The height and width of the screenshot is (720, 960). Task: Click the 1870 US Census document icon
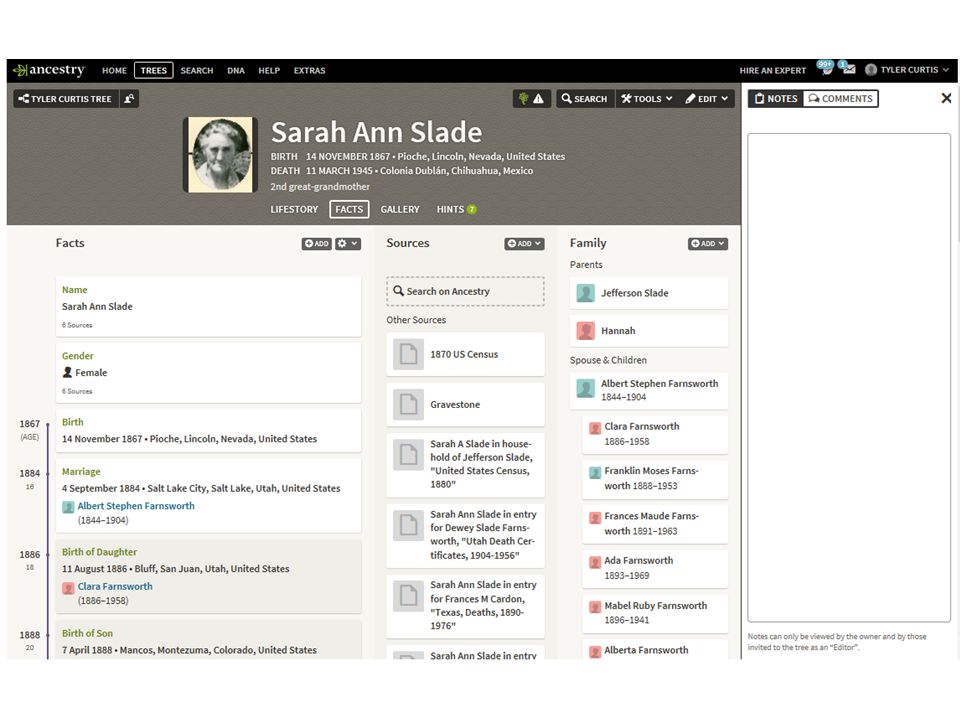pyautogui.click(x=408, y=354)
